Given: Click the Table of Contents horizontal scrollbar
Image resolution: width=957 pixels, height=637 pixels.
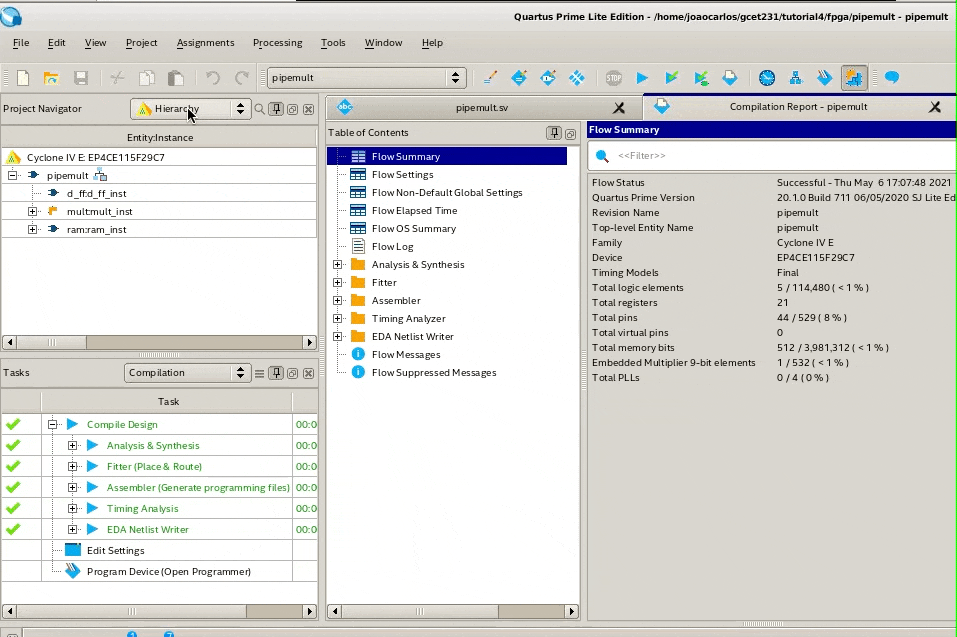Looking at the screenshot, I should [x=453, y=611].
